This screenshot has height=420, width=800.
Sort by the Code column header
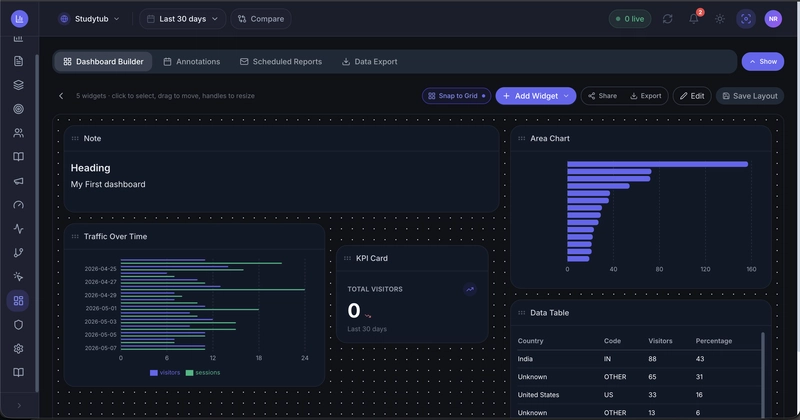[x=612, y=341]
